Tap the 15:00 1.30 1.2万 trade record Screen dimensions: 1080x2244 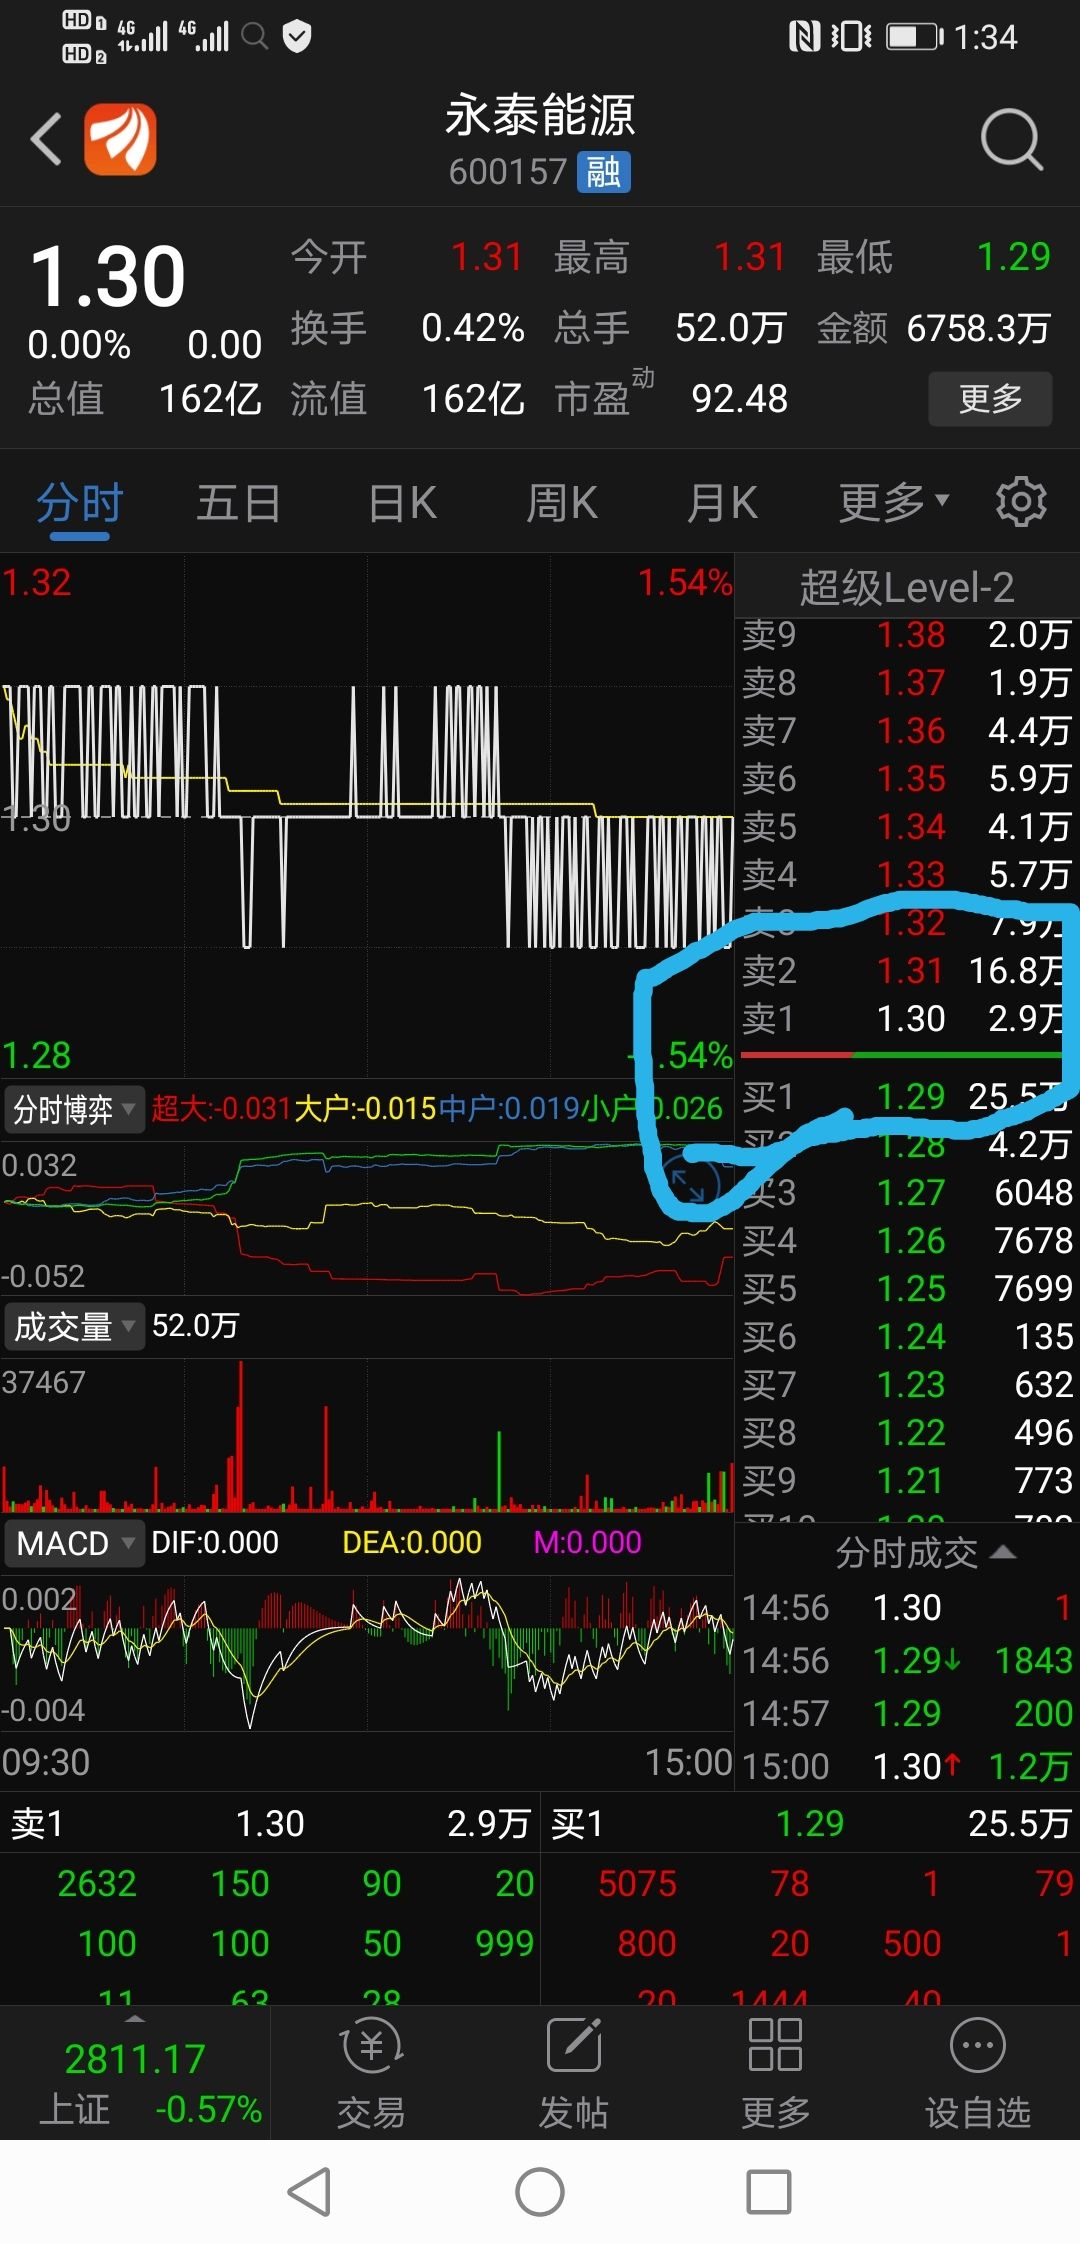(x=907, y=1767)
